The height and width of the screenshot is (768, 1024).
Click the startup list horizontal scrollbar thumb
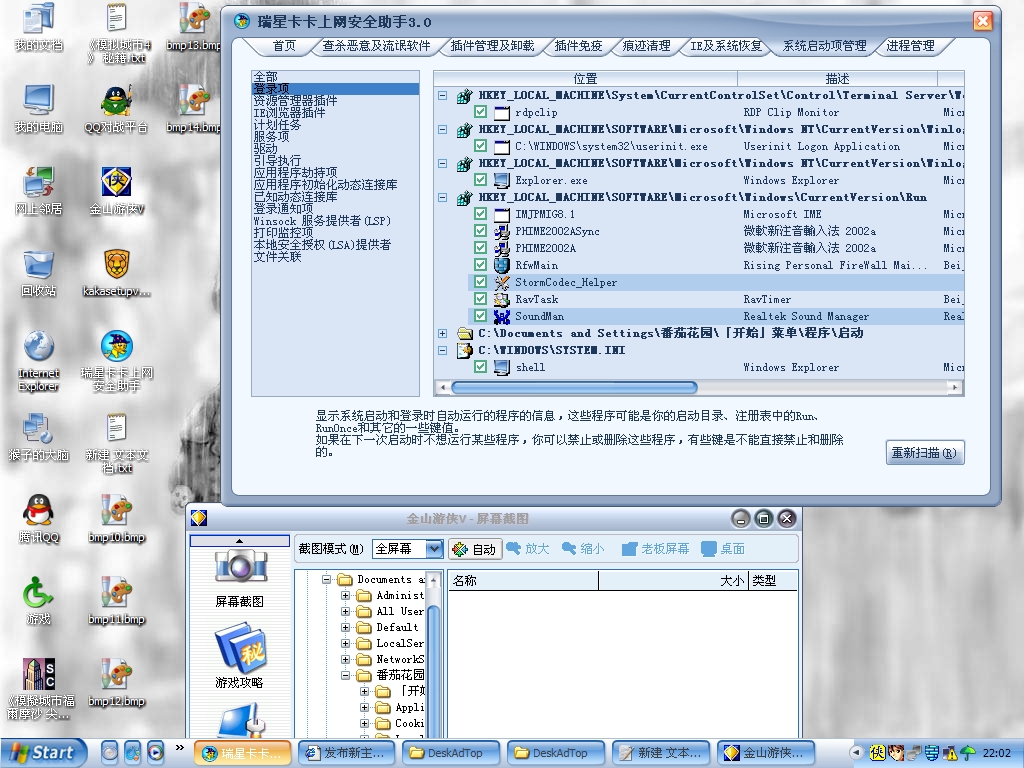pyautogui.click(x=574, y=387)
